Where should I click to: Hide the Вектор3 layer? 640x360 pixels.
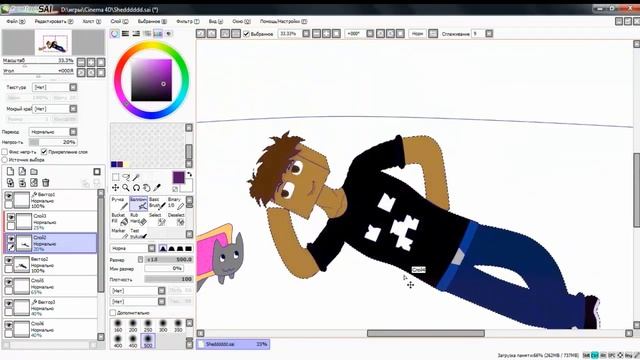[9, 303]
